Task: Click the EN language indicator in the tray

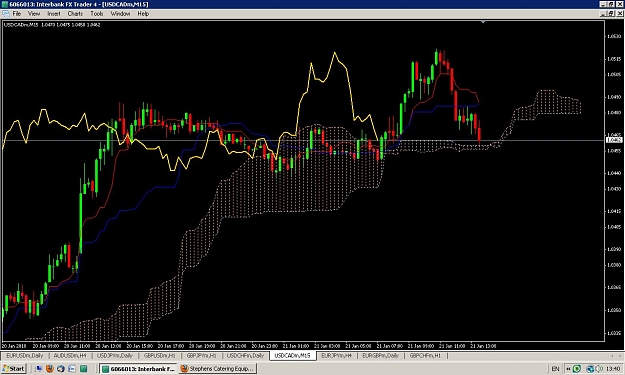Action: [x=555, y=369]
